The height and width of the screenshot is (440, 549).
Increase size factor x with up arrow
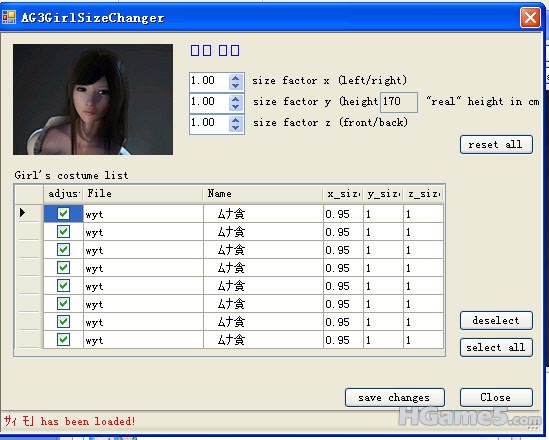(235, 78)
